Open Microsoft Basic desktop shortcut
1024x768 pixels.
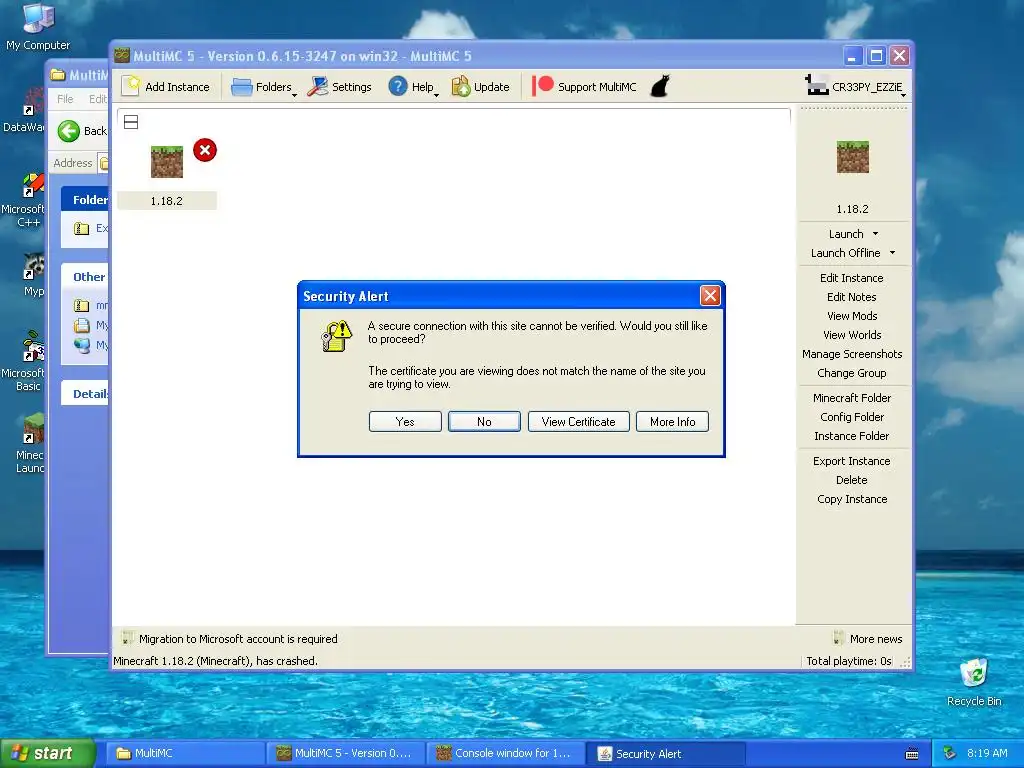pos(25,361)
